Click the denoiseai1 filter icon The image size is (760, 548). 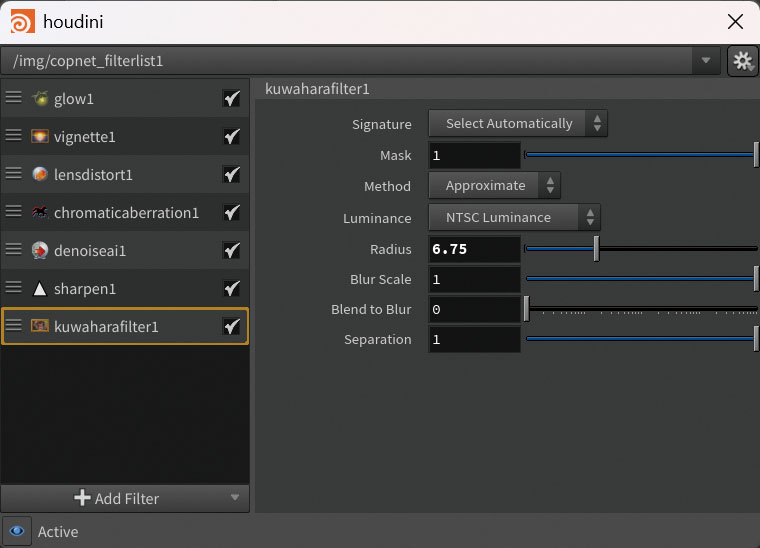click(x=40, y=250)
